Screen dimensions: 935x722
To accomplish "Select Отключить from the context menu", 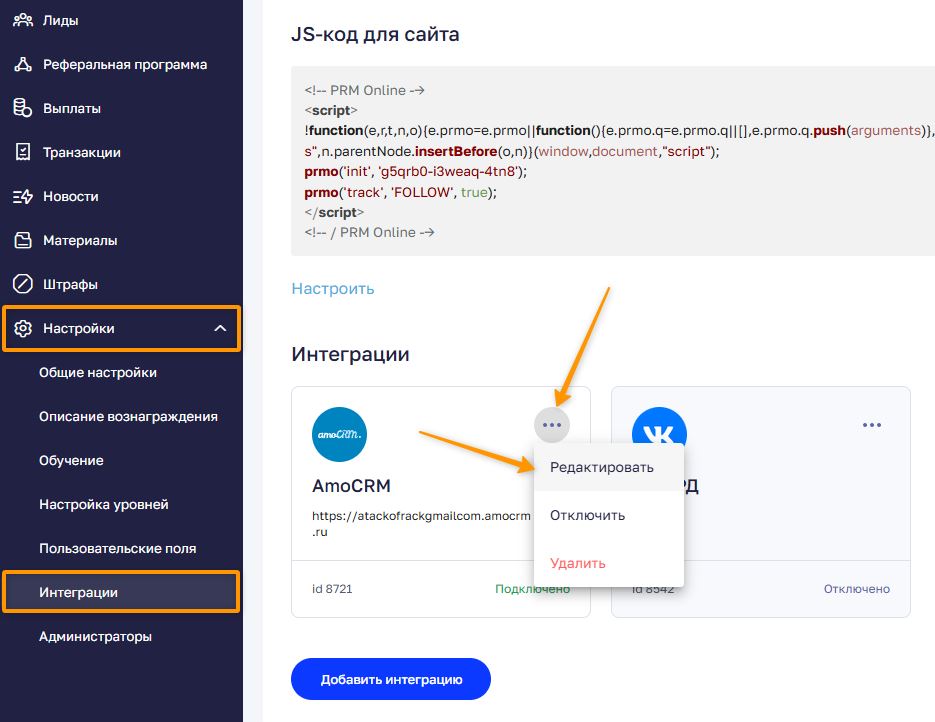I will [587, 515].
